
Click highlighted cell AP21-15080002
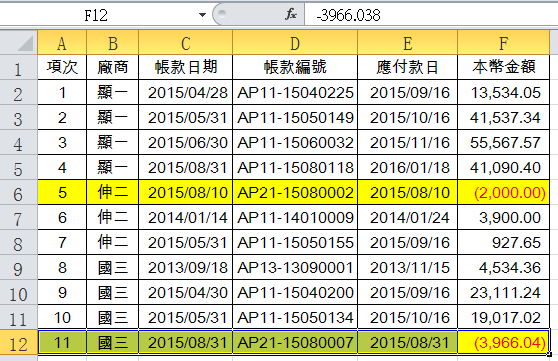tap(295, 193)
